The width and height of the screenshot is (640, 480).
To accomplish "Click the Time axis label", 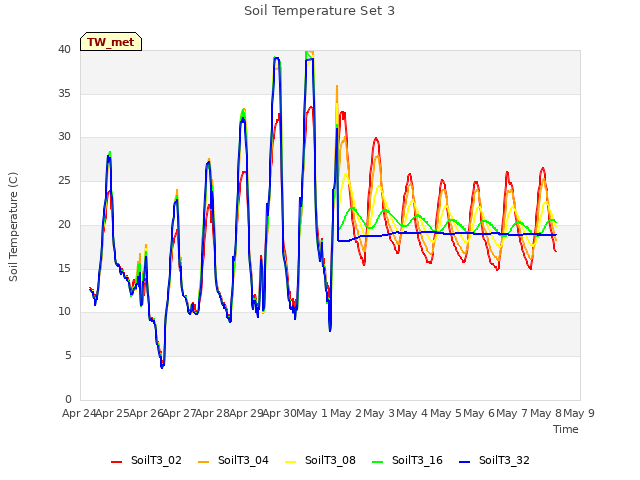I will click(566, 429).
